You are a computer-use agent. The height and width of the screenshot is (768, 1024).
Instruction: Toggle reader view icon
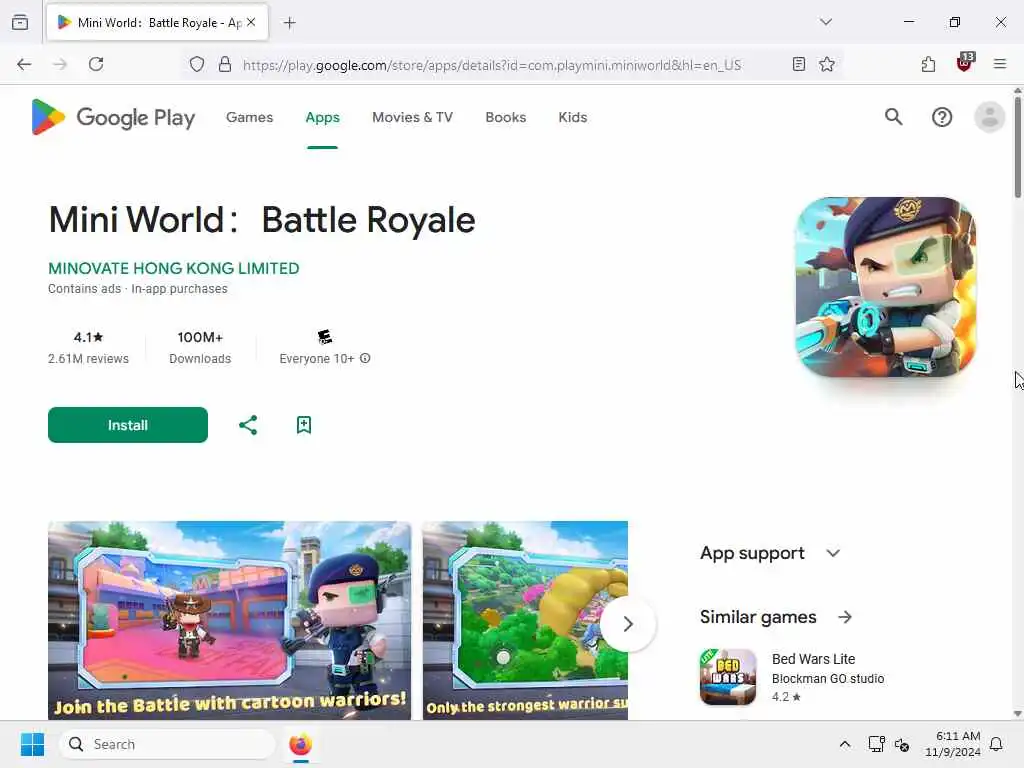798,64
